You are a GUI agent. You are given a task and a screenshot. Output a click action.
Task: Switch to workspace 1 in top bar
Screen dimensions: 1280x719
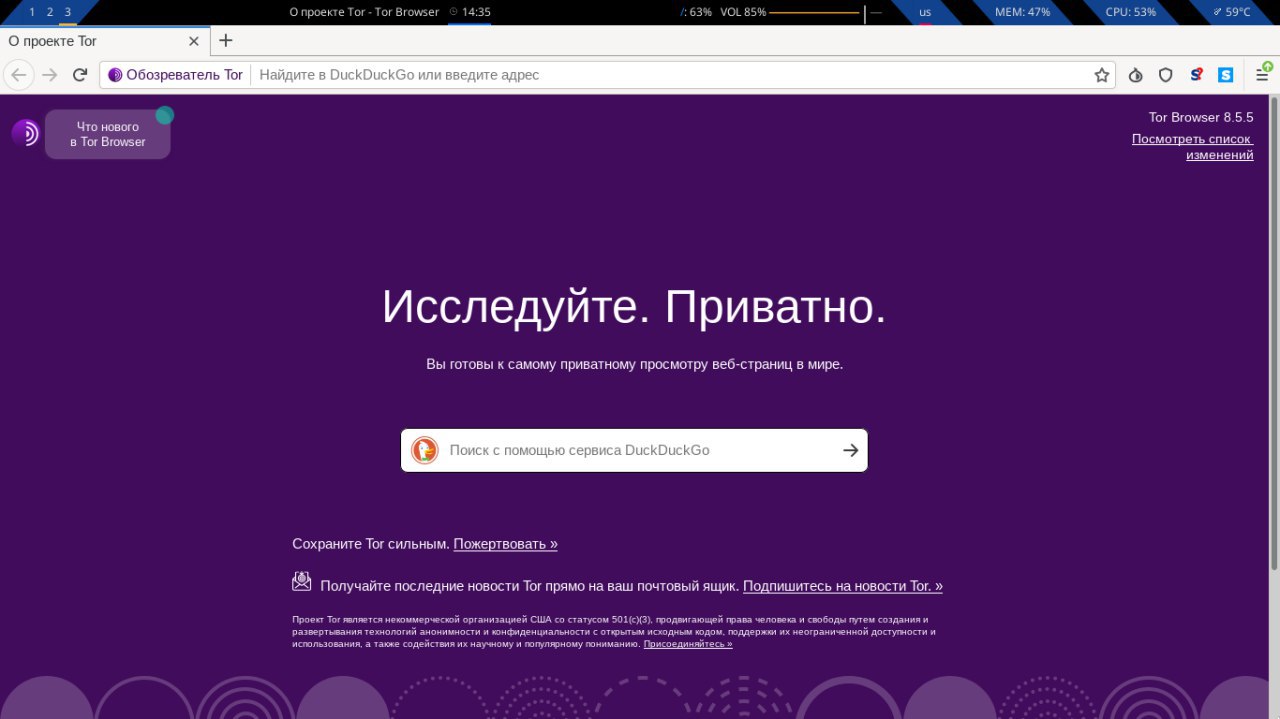click(32, 12)
